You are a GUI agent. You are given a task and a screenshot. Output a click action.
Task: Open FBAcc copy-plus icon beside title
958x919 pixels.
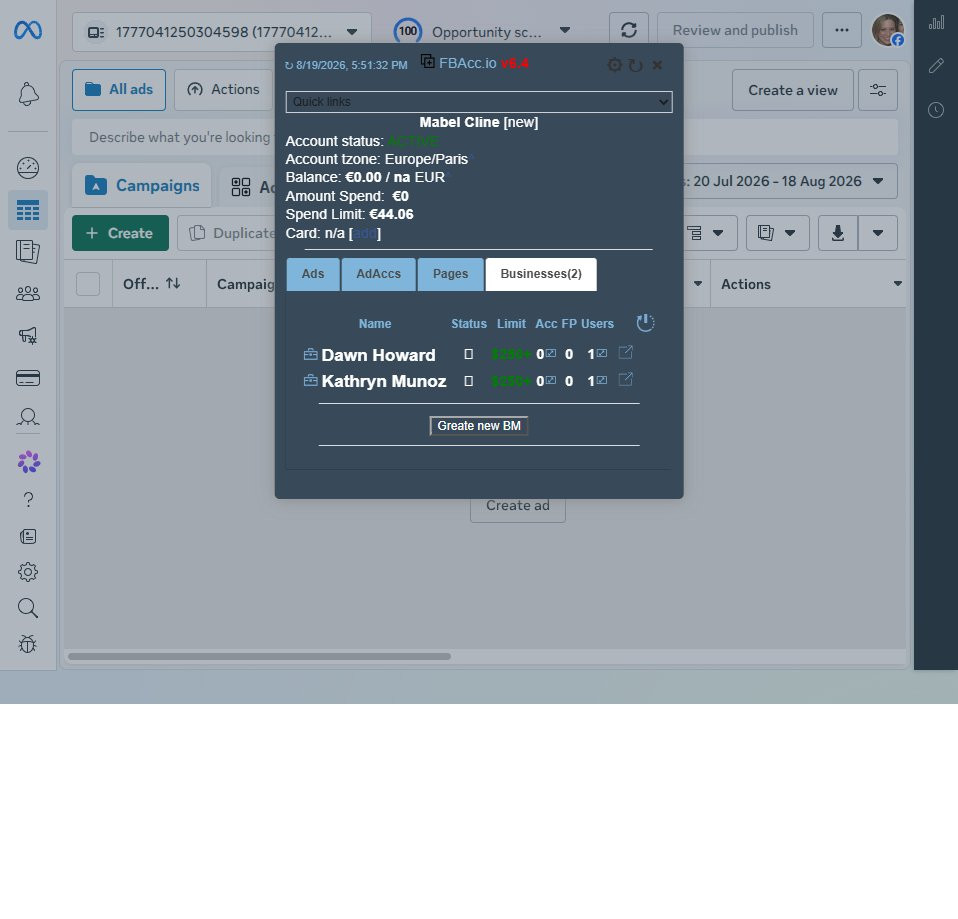click(428, 62)
